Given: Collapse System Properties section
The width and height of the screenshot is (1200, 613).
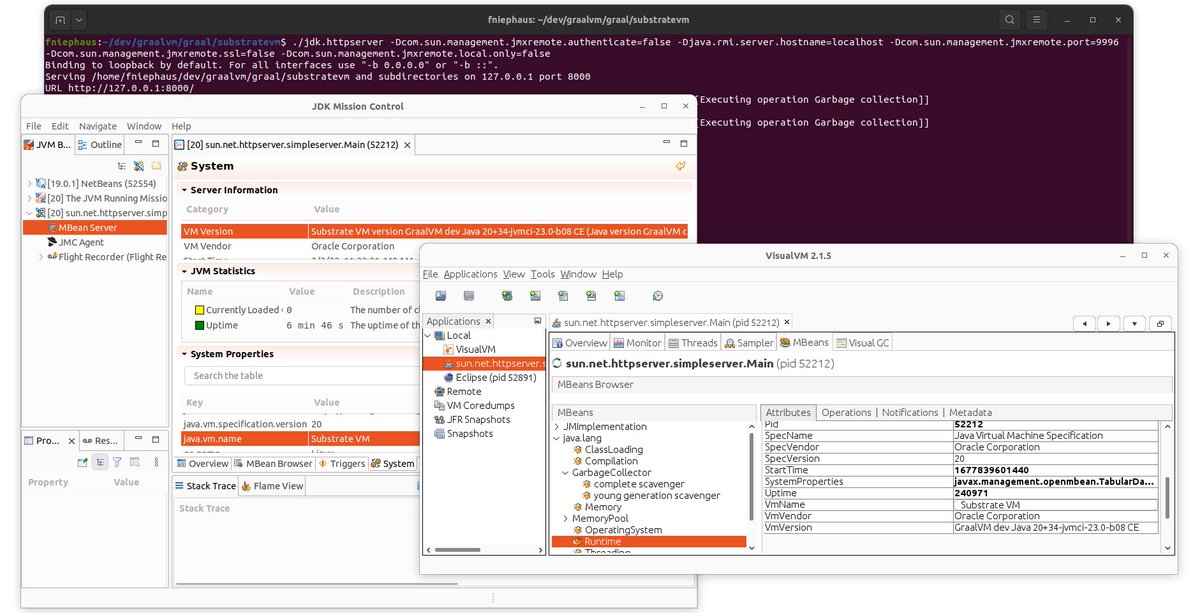Looking at the screenshot, I should click(x=185, y=354).
